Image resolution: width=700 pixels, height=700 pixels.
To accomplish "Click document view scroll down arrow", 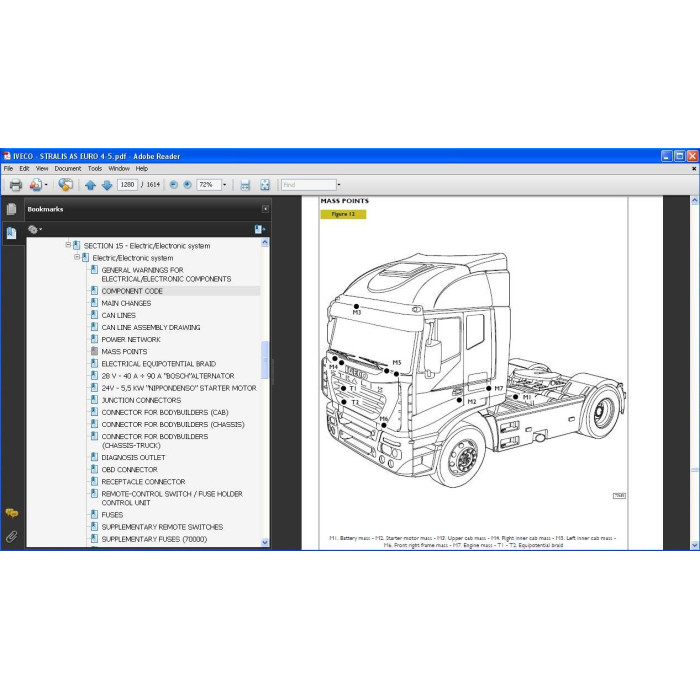I will [x=694, y=545].
